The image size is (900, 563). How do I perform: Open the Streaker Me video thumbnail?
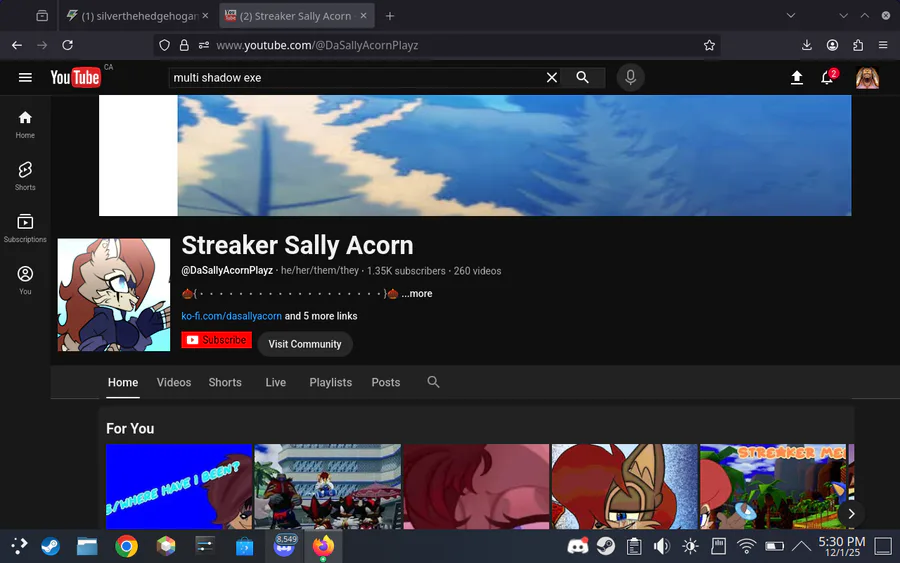click(773, 487)
